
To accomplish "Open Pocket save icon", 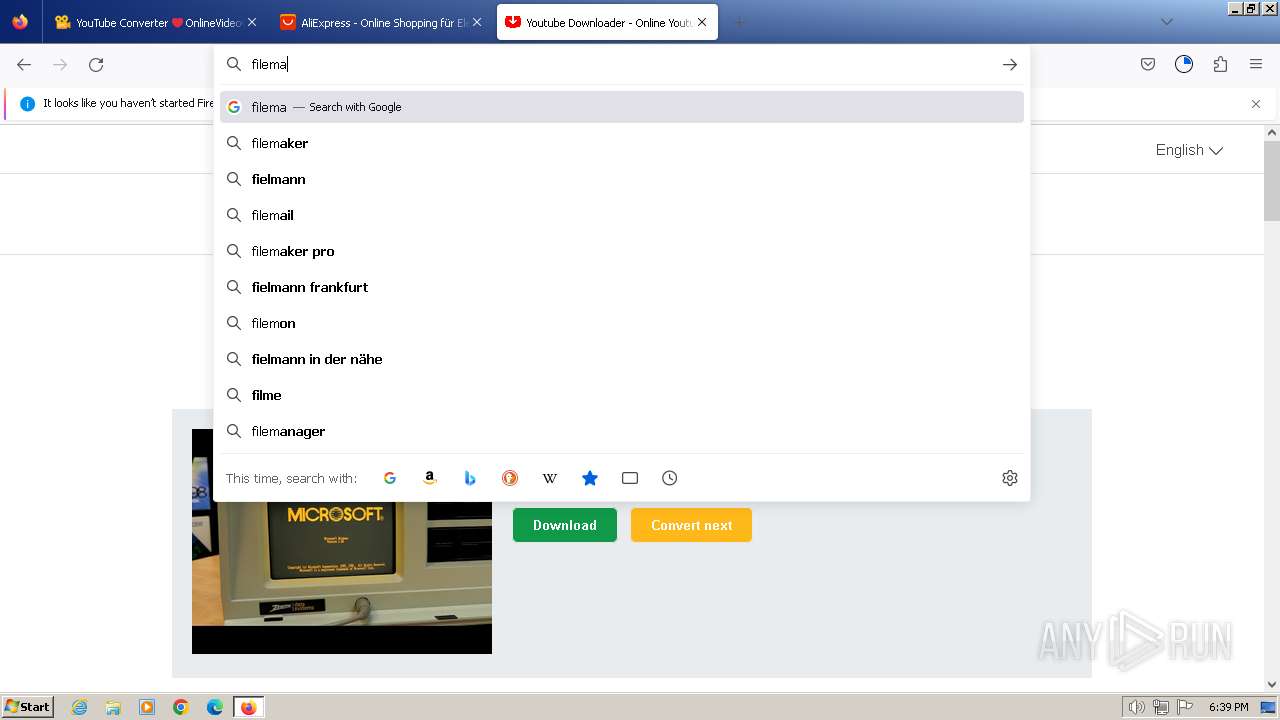I will click(x=1148, y=64).
